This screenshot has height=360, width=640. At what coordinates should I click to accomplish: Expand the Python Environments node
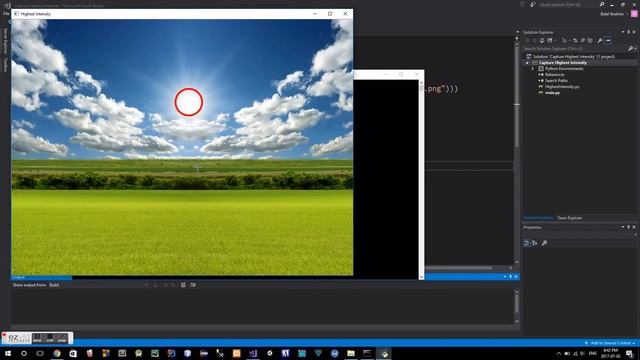pyautogui.click(x=533, y=69)
